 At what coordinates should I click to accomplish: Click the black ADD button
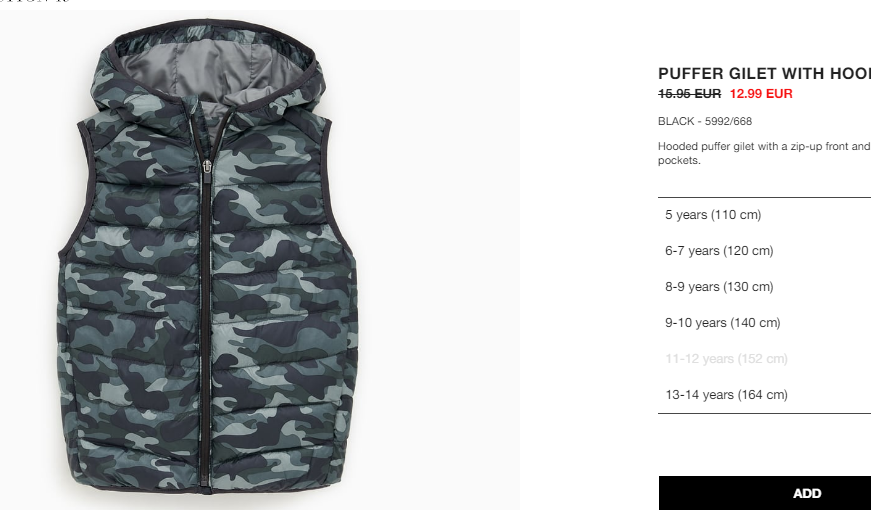(765, 493)
